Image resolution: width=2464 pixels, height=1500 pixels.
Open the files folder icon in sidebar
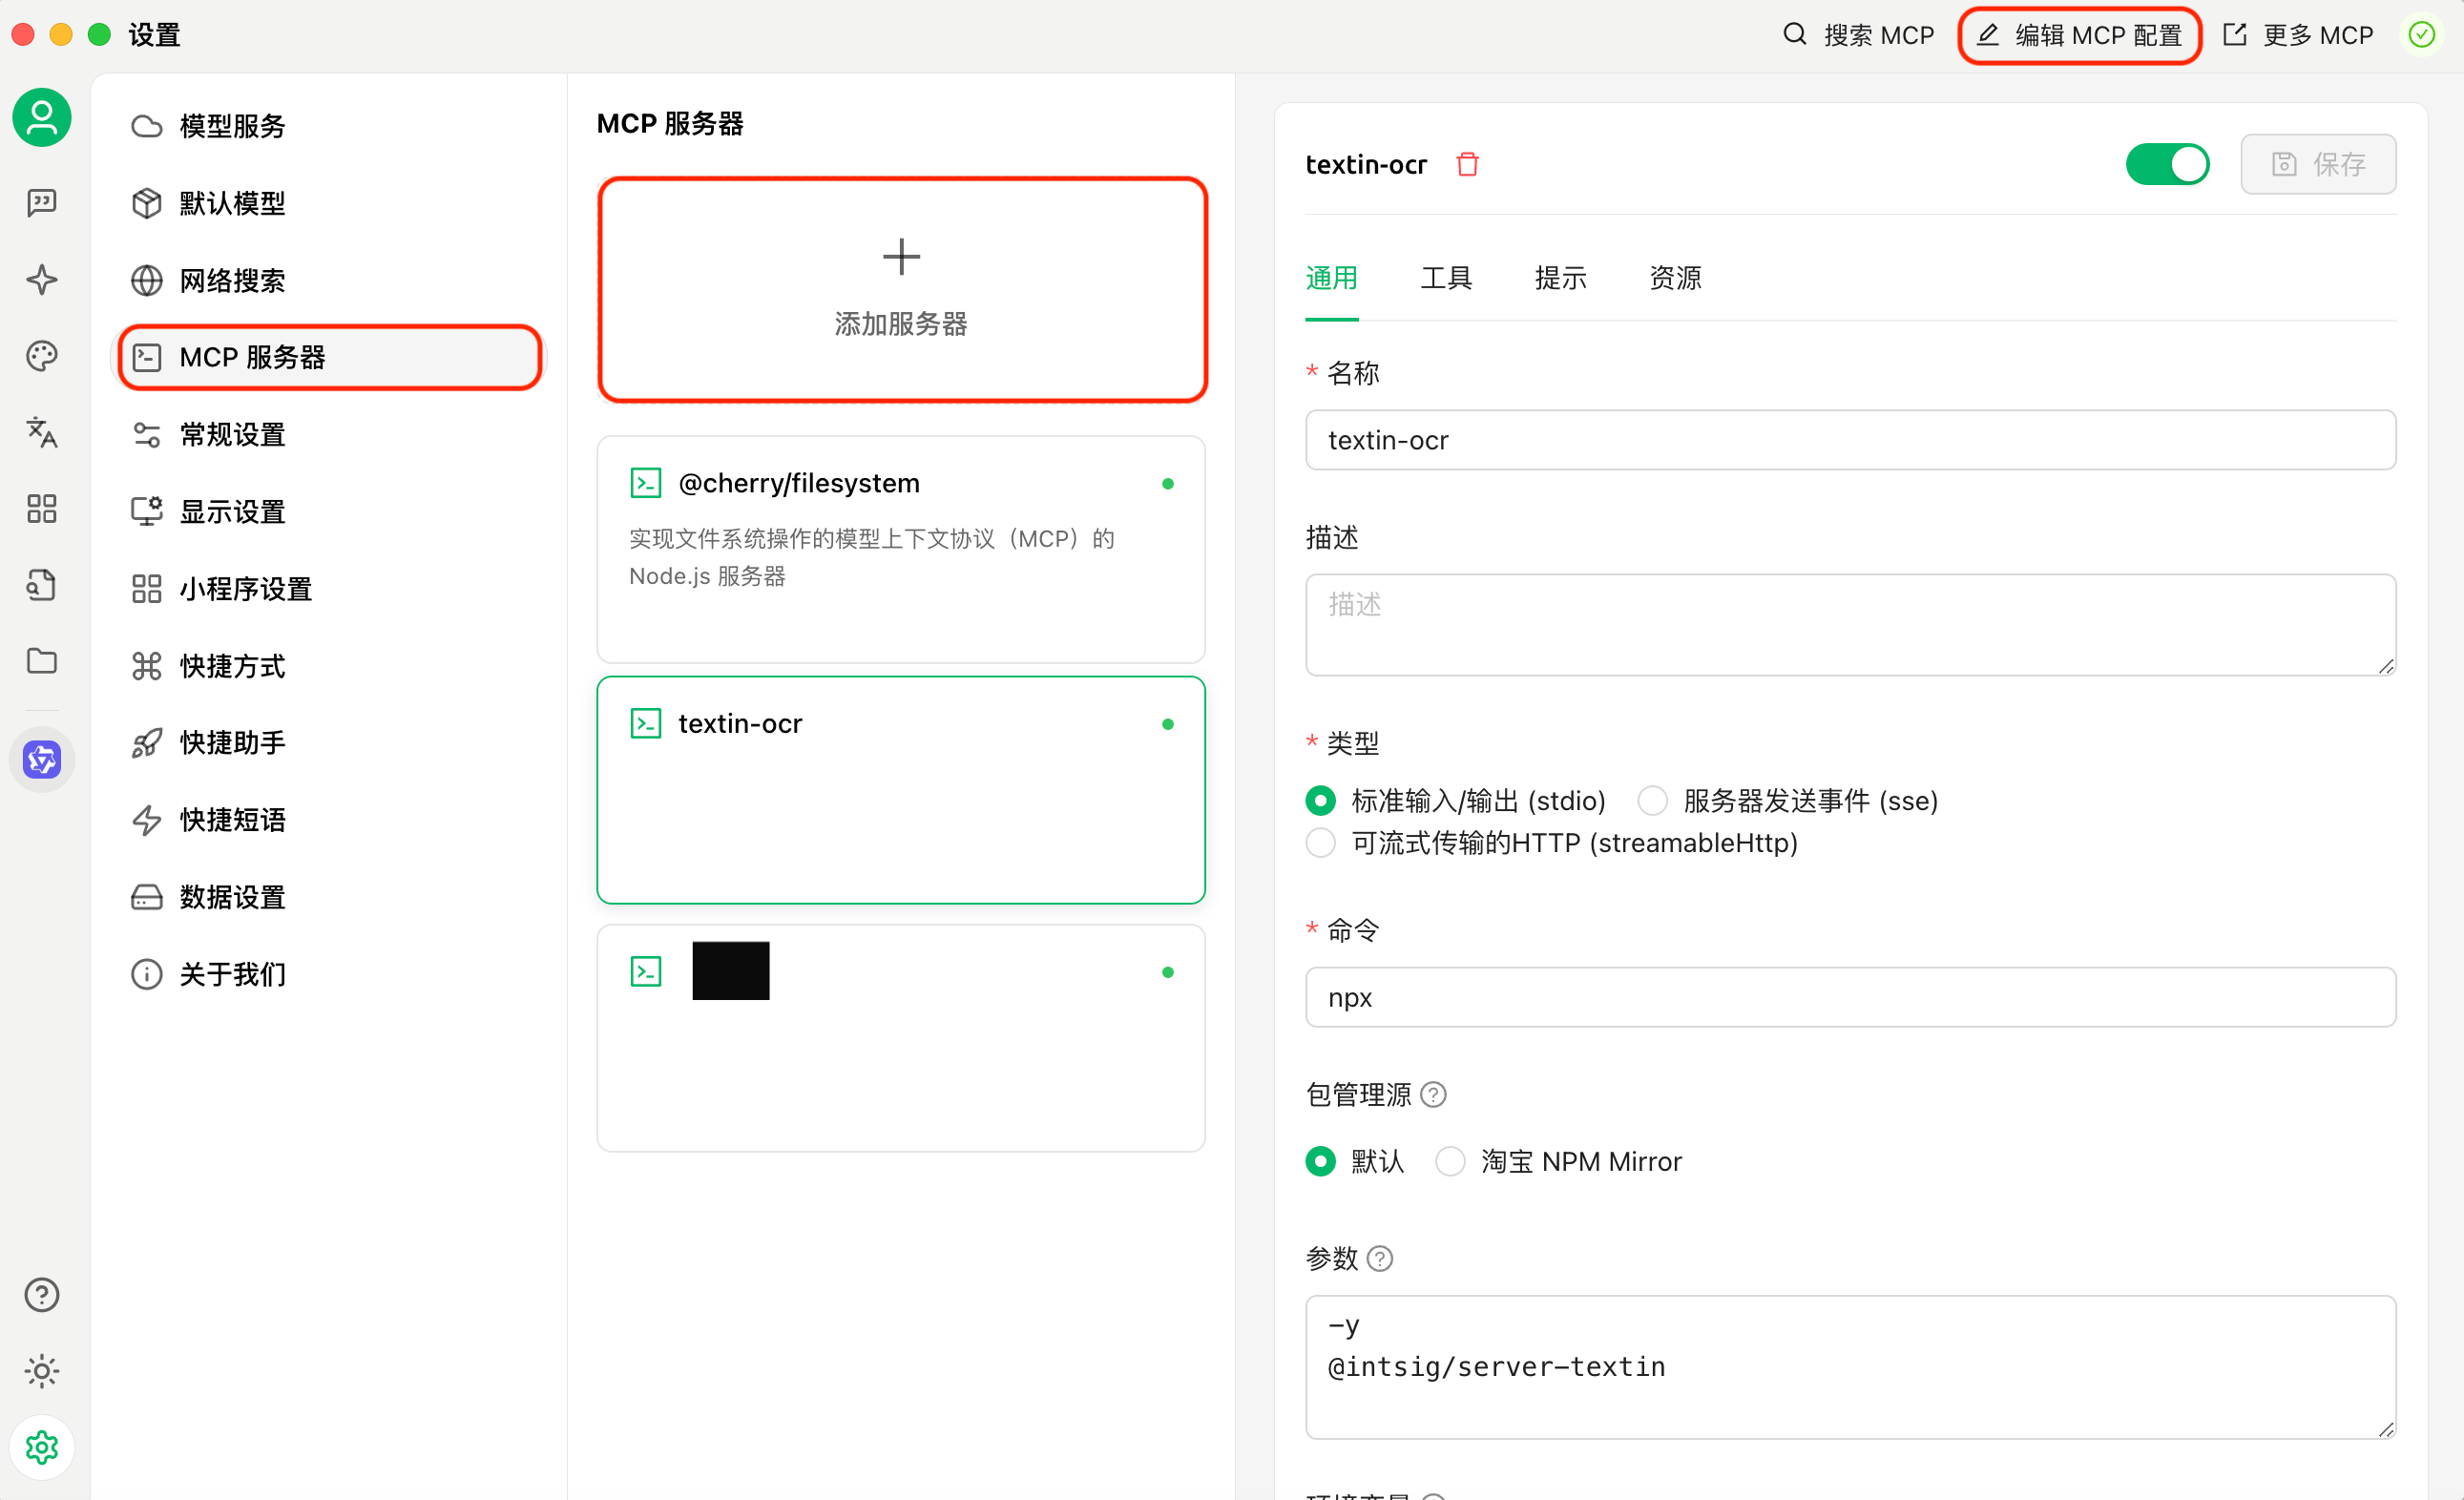(x=41, y=661)
